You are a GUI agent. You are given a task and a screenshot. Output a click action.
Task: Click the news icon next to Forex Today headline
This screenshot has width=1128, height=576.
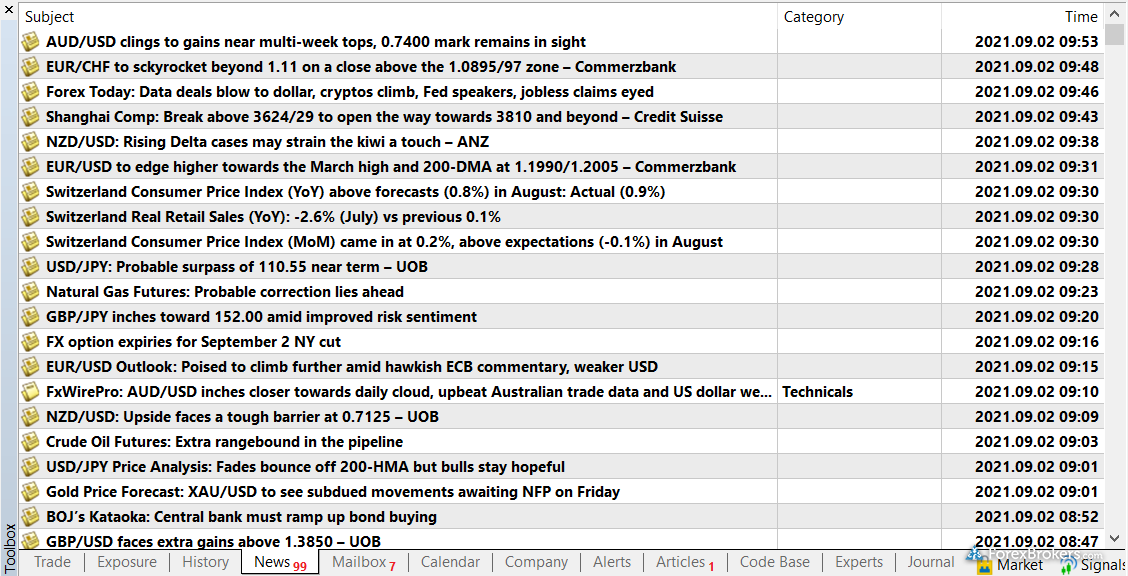31,92
